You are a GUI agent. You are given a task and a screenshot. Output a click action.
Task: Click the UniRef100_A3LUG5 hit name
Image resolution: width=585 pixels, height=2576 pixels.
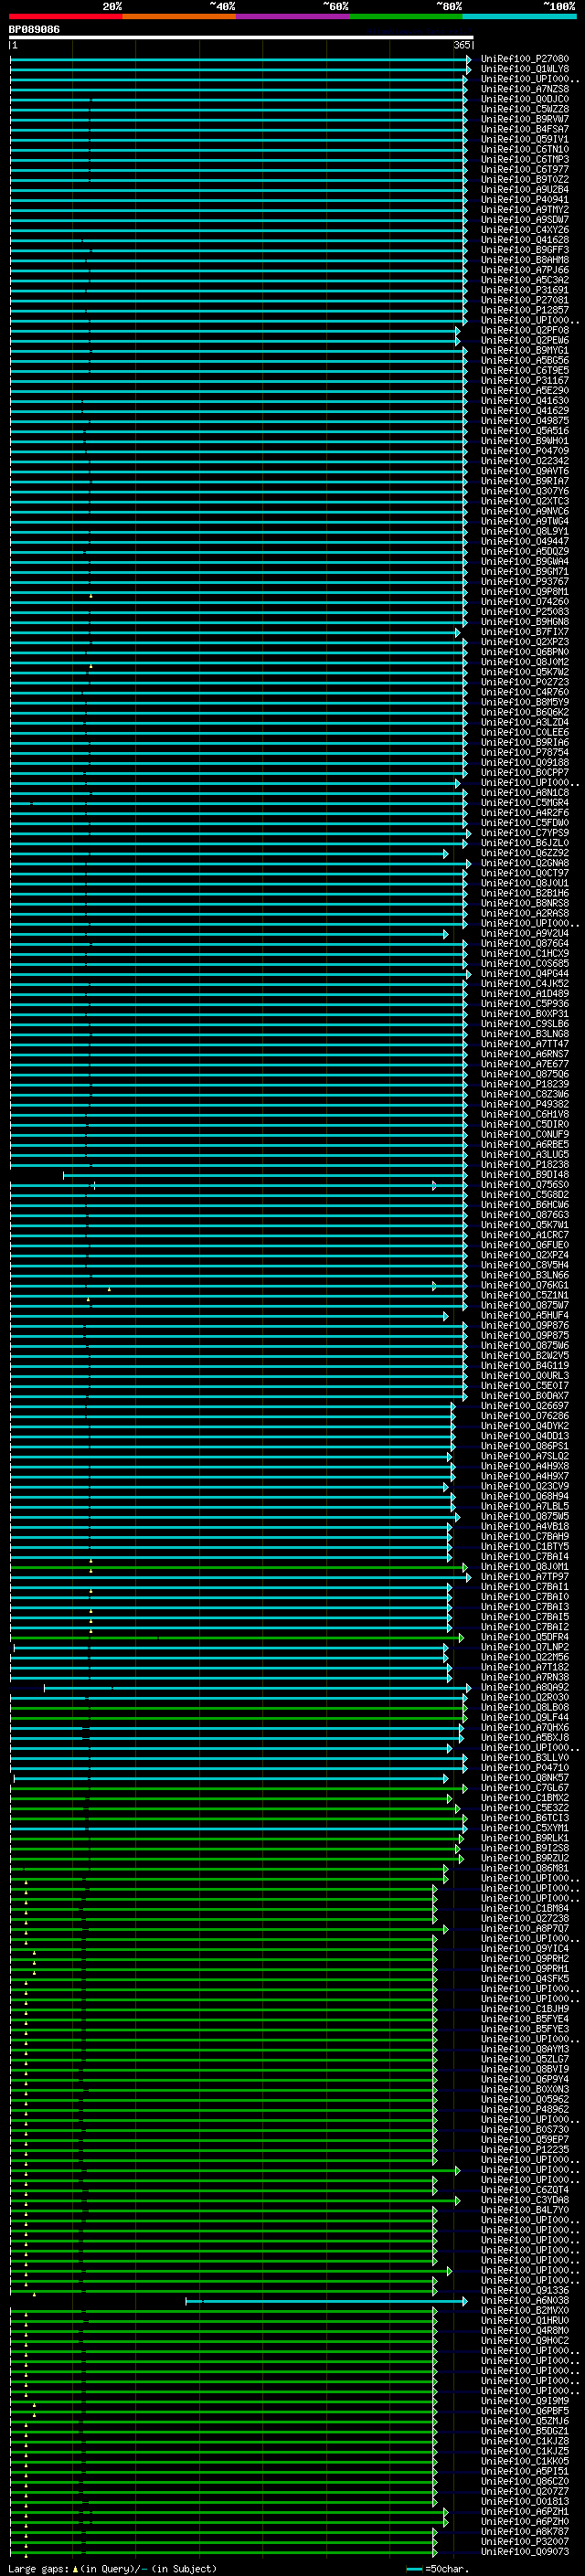point(525,1155)
